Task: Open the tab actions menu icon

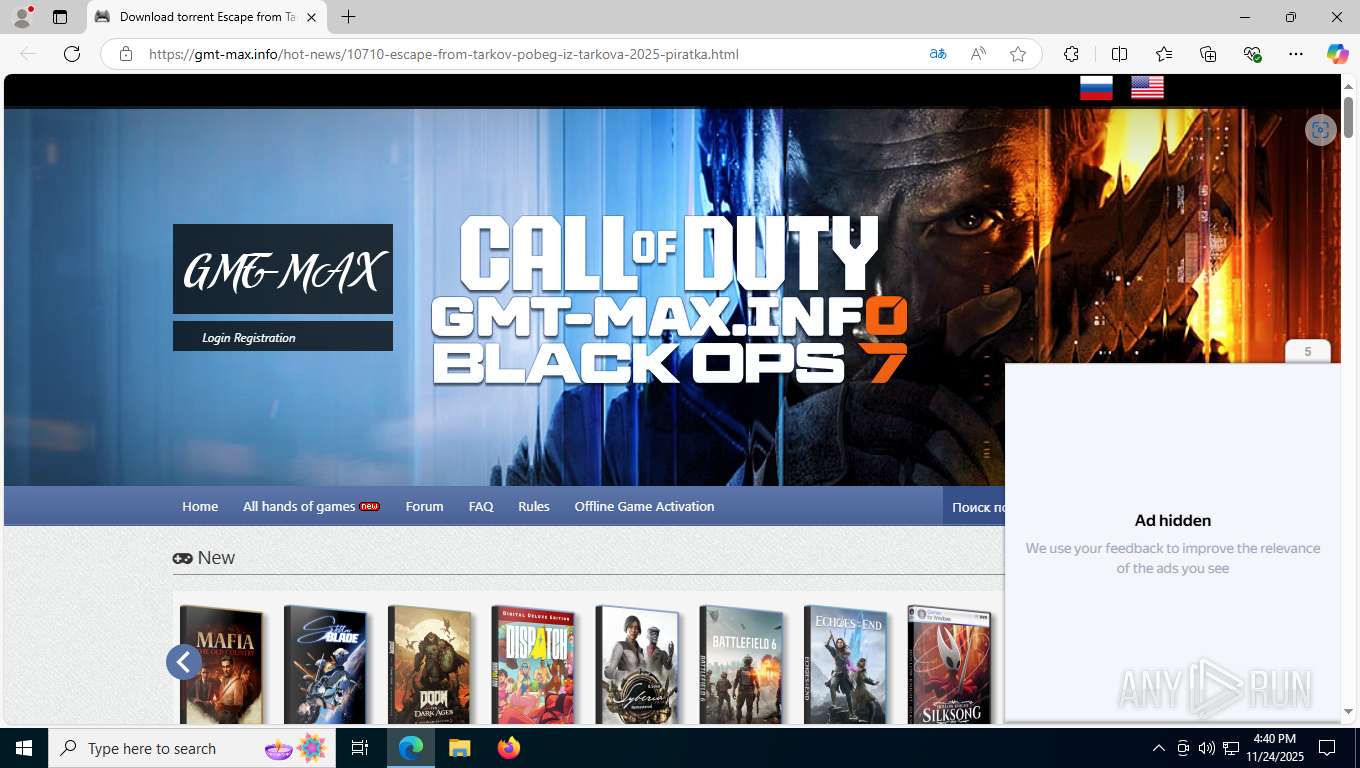Action: (x=60, y=17)
